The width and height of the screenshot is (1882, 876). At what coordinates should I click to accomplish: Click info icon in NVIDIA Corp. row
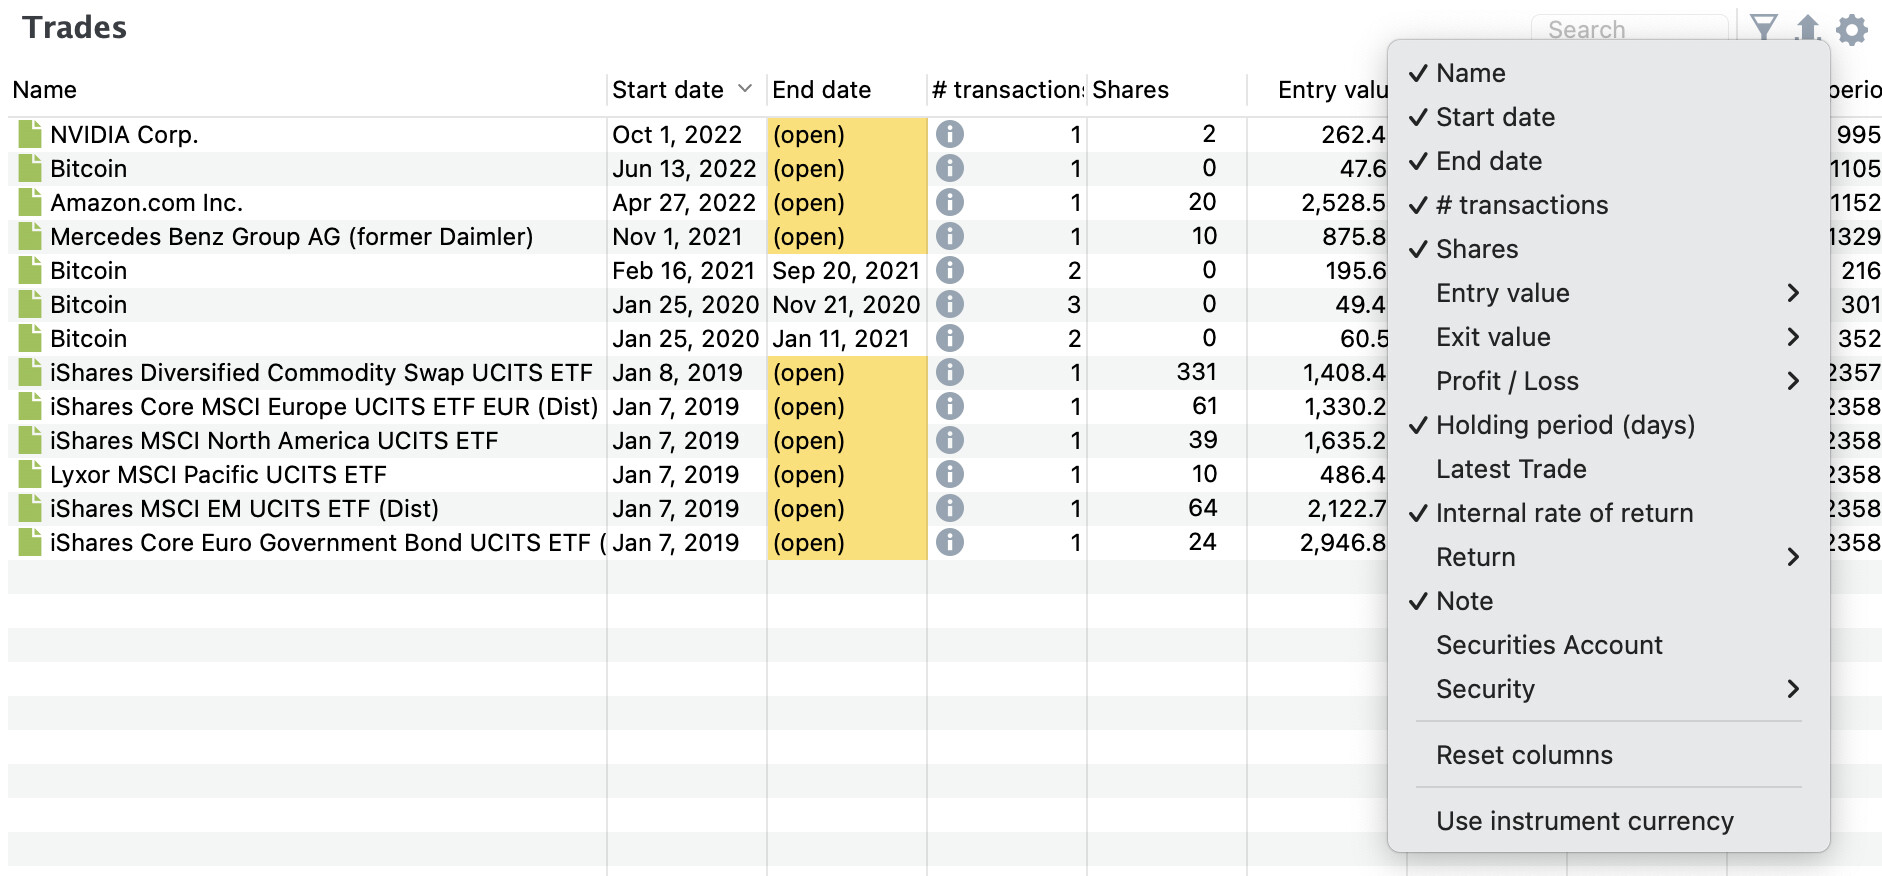tap(950, 134)
